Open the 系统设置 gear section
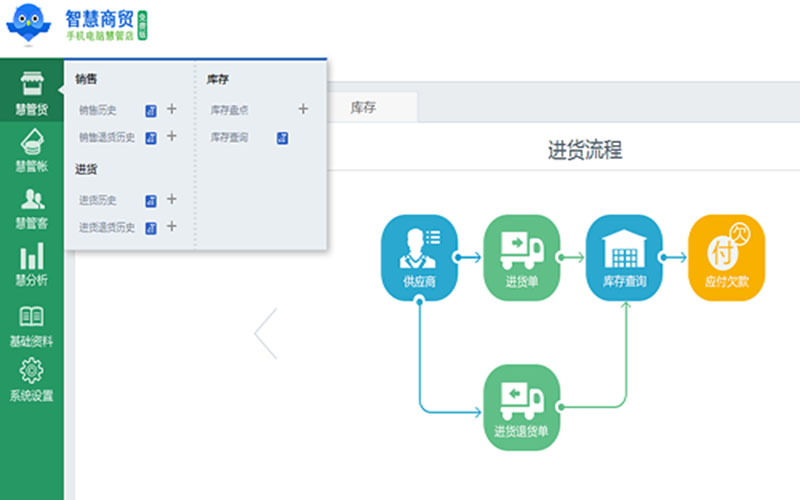 32,380
